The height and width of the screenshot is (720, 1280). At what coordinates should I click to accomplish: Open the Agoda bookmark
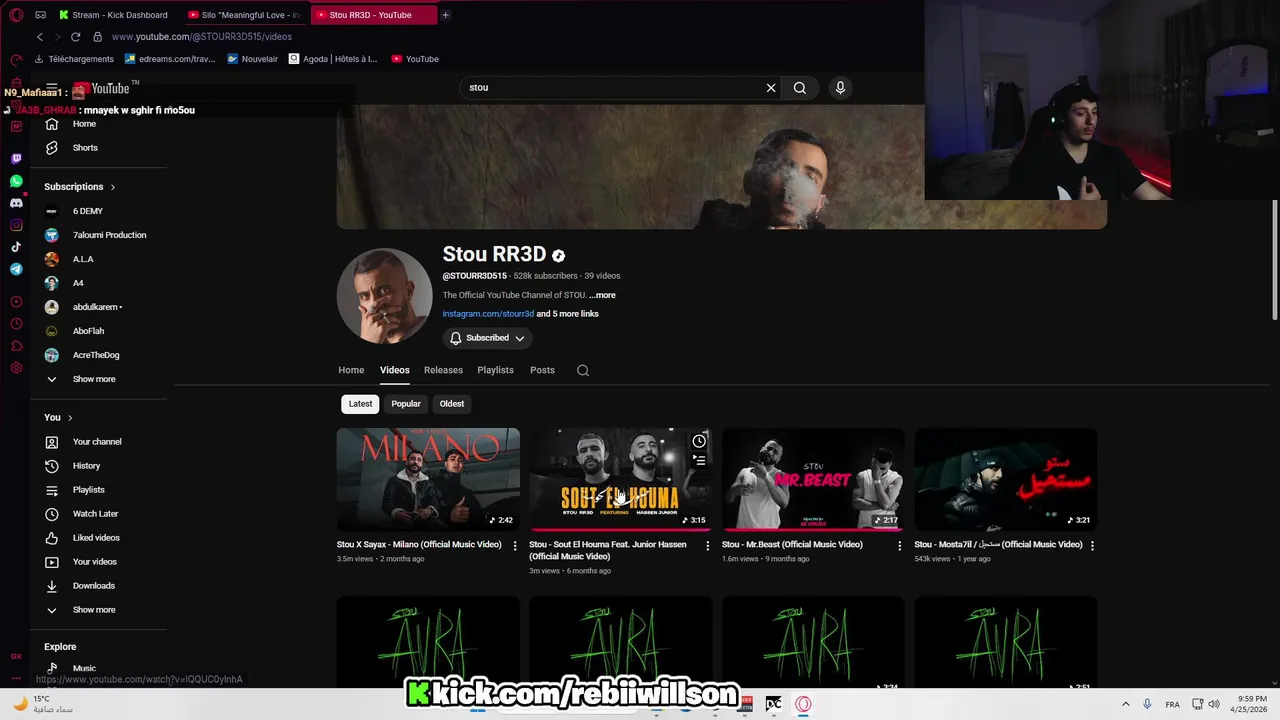(x=333, y=59)
